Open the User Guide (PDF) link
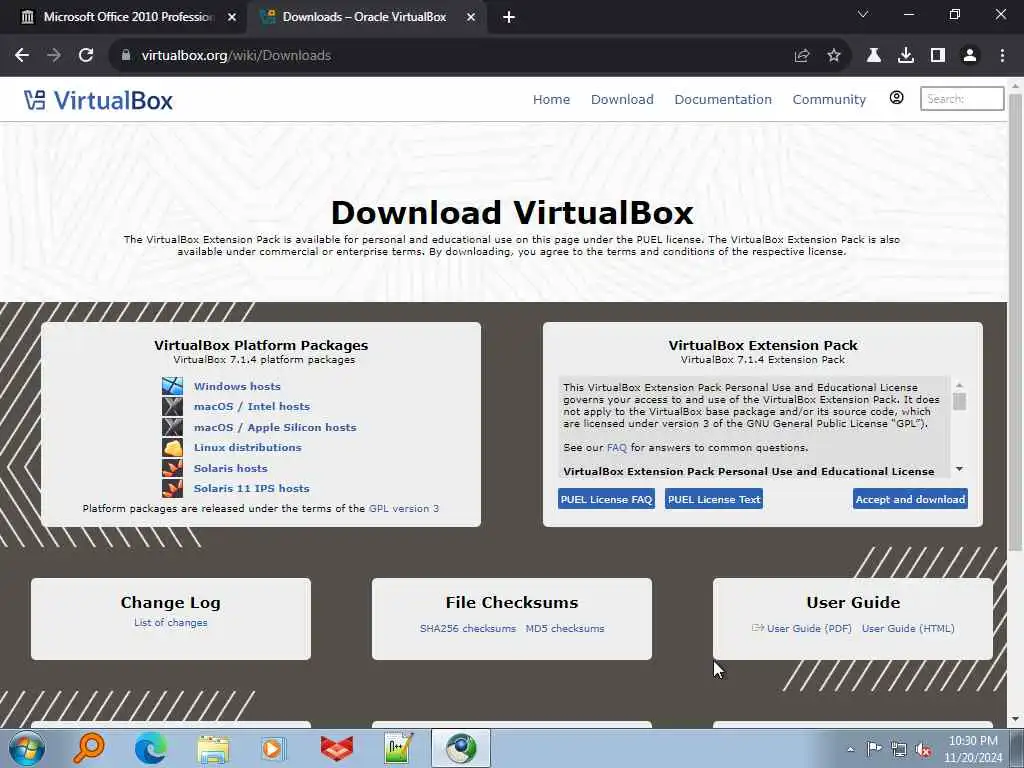Viewport: 1024px width, 768px height. click(808, 628)
